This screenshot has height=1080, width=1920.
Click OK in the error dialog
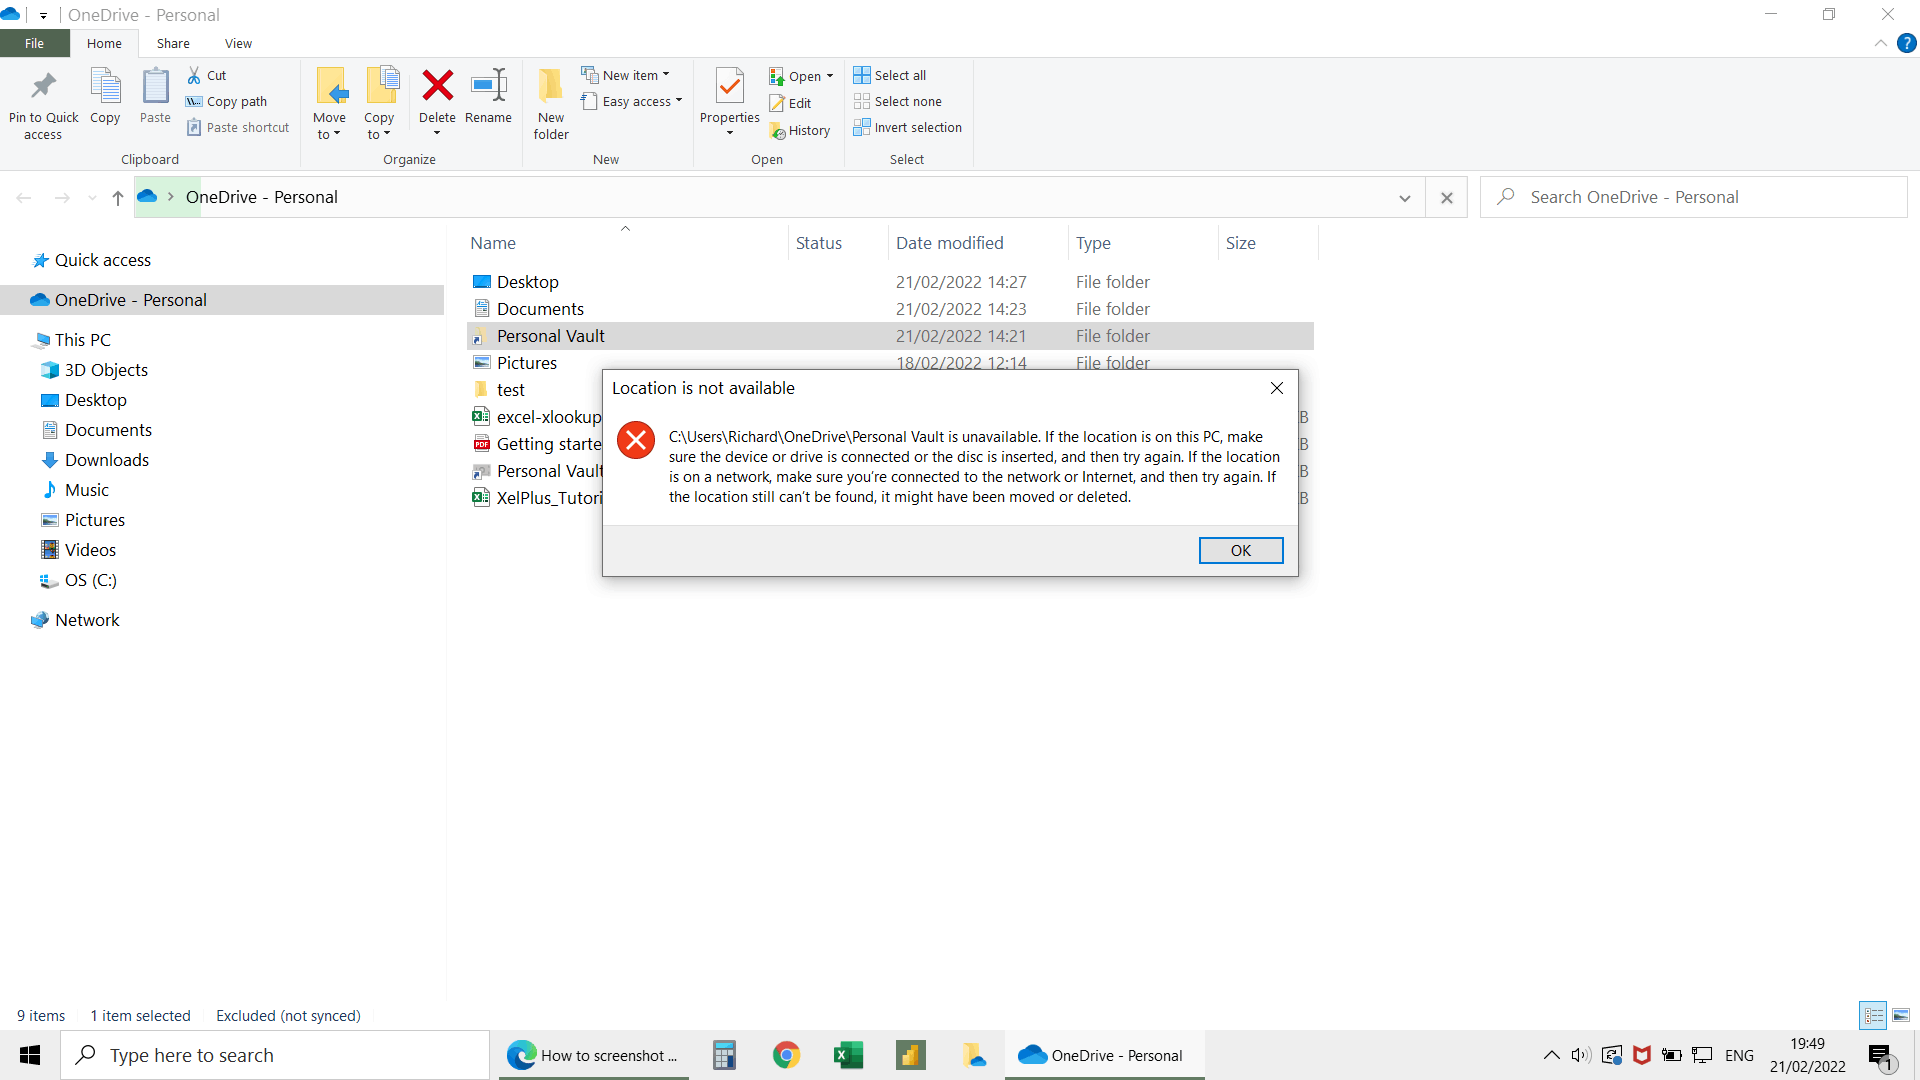coord(1240,550)
